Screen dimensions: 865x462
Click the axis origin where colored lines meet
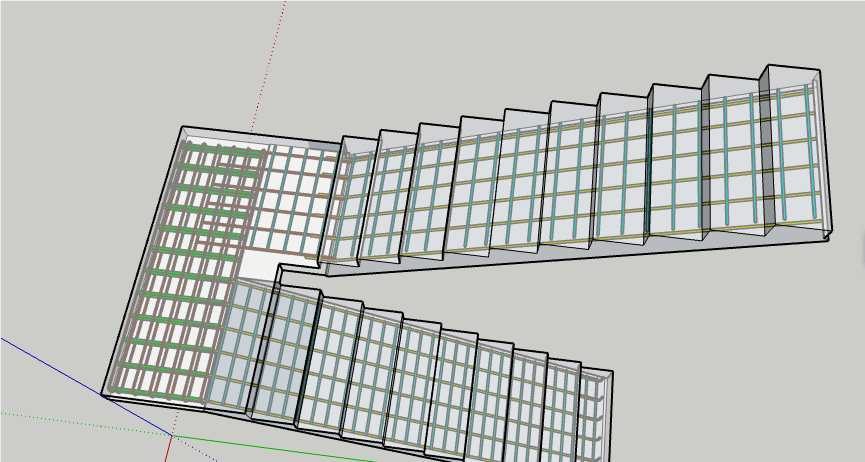171,435
